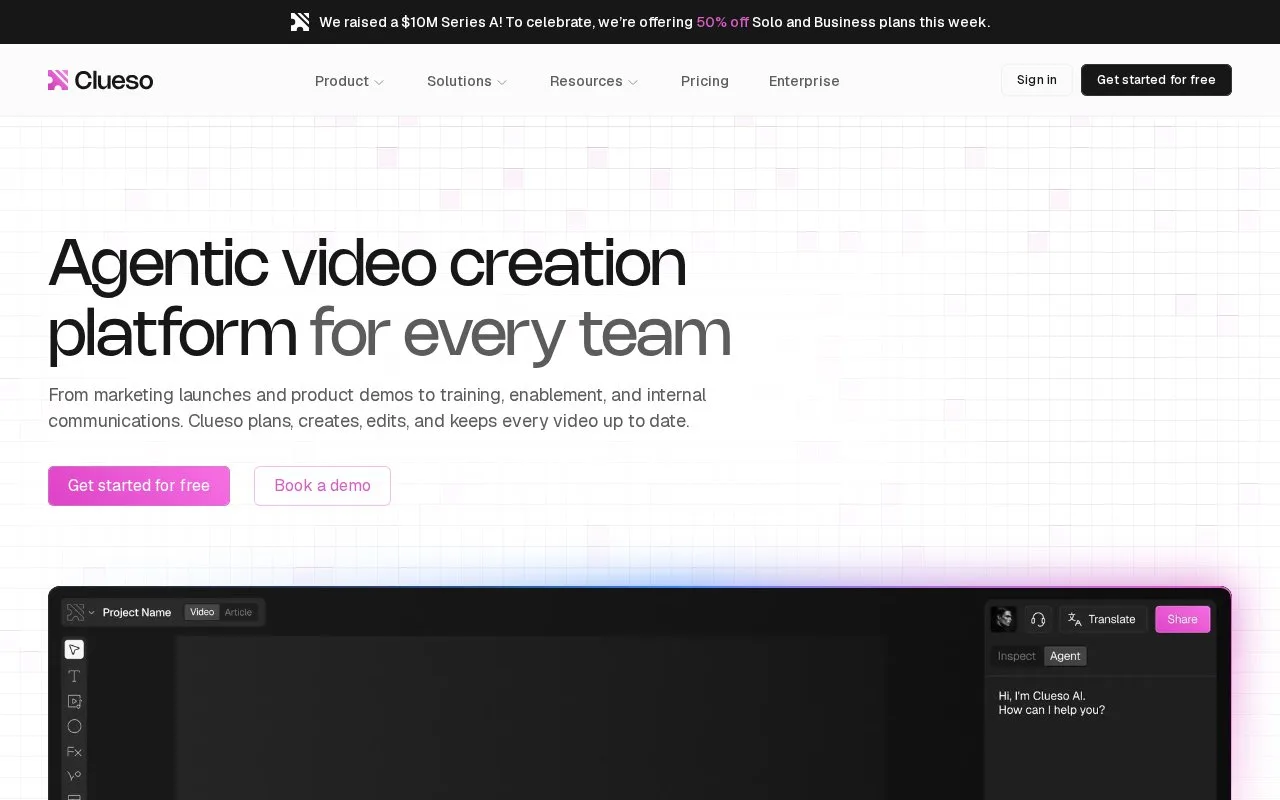
Task: Open the Fx effects tool
Action: (74, 751)
